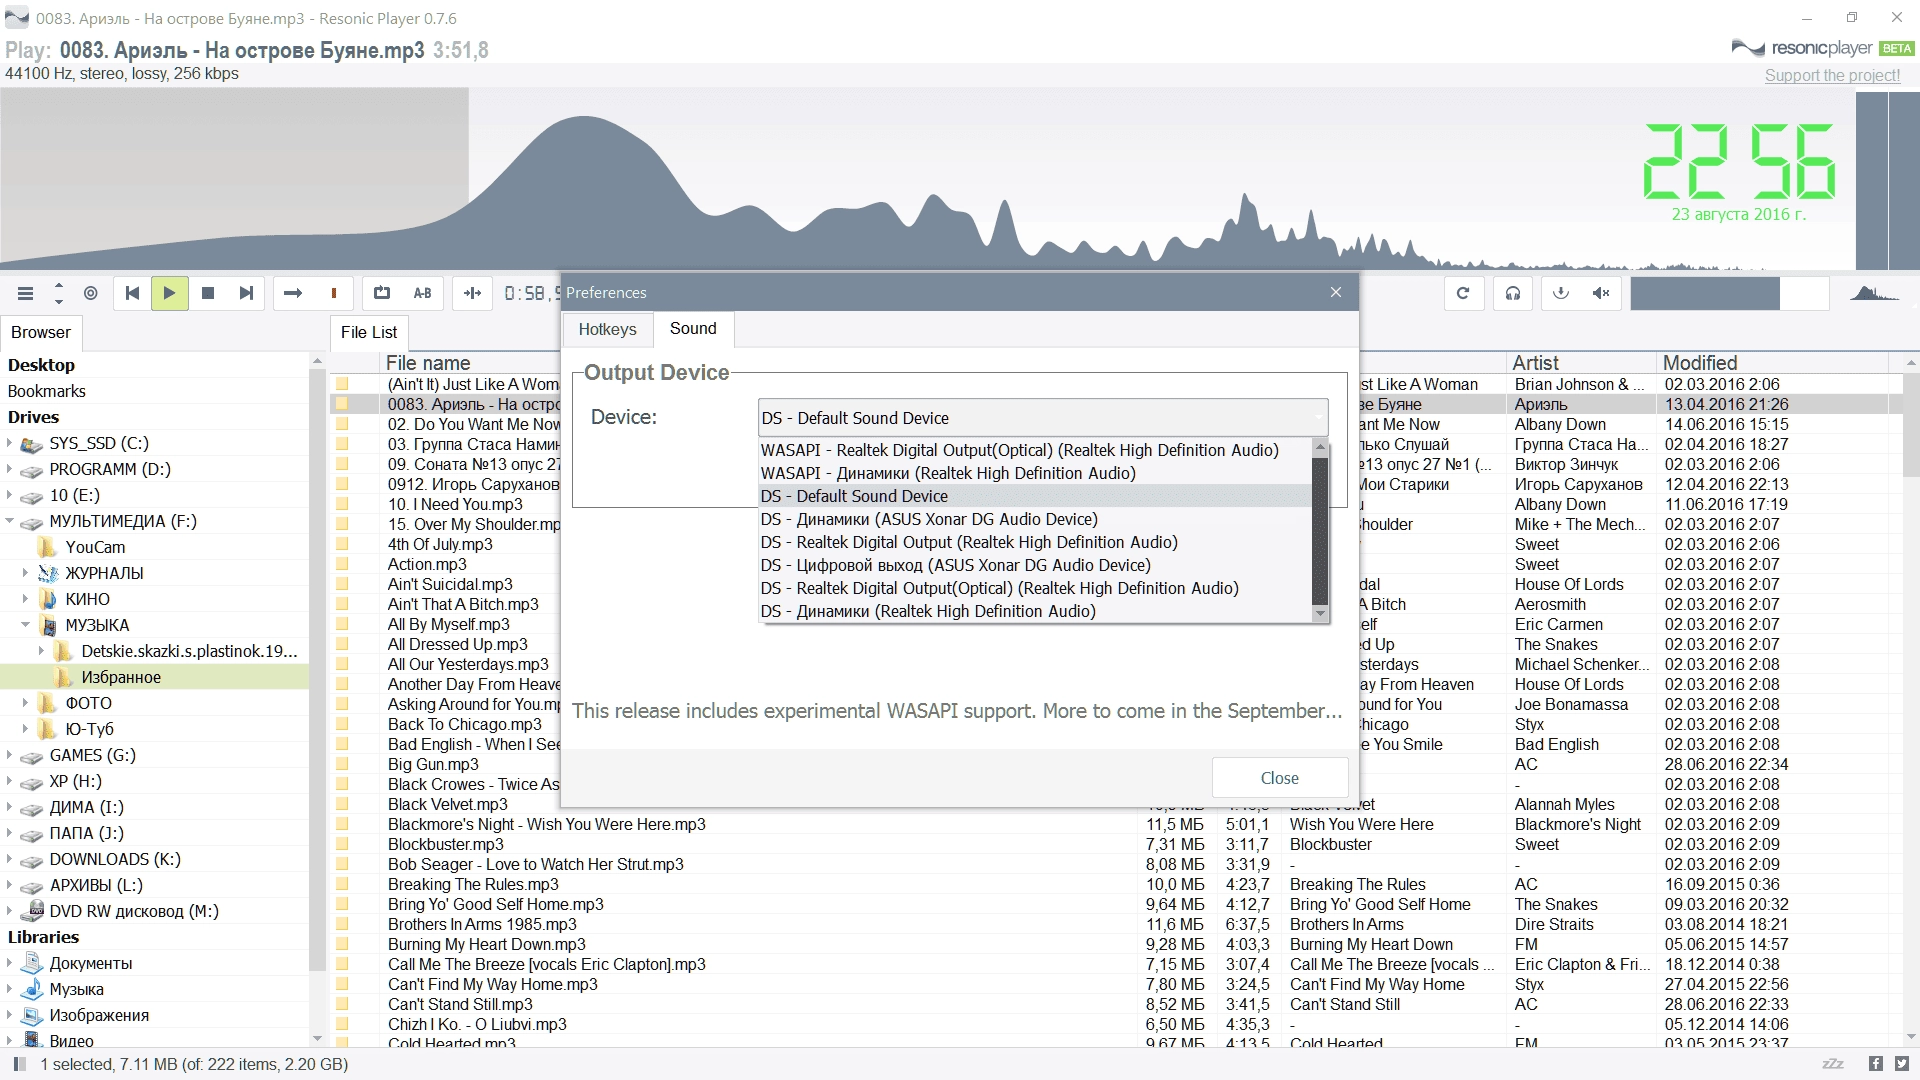This screenshot has width=1920, height=1080.
Task: Expand the GAMES (G:) drive
Action: [x=10, y=755]
